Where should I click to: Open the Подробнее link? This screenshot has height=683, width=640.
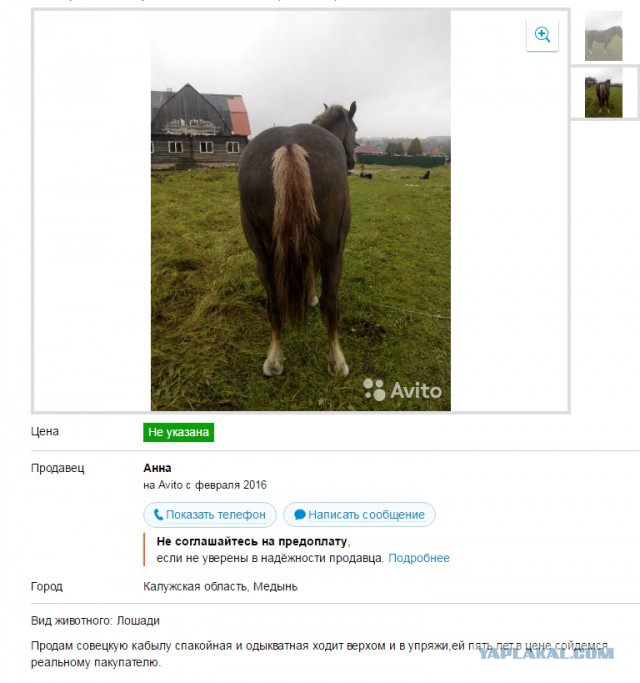click(419, 558)
